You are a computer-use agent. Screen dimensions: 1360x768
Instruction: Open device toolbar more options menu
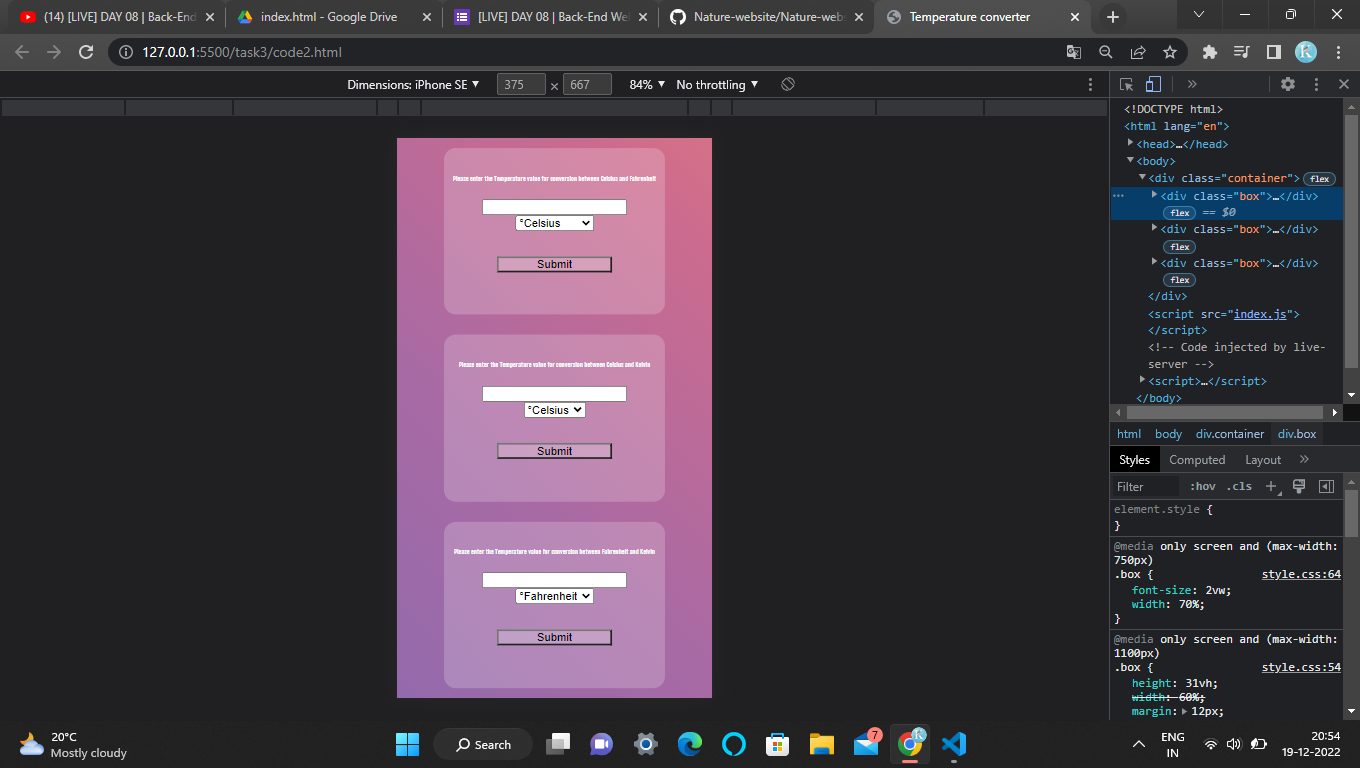point(1090,85)
